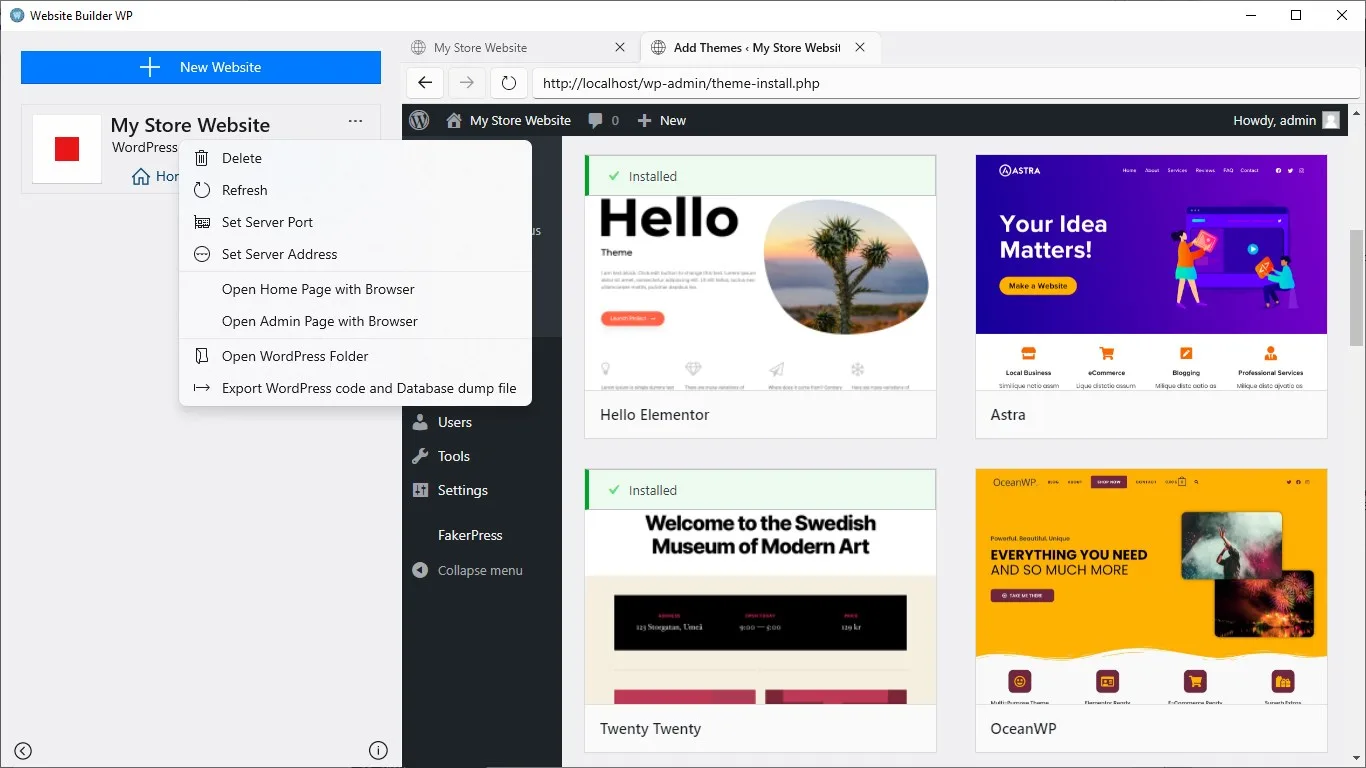The width and height of the screenshot is (1366, 768).
Task: Click the Website Builder WP app icon
Action: pyautogui.click(x=16, y=15)
